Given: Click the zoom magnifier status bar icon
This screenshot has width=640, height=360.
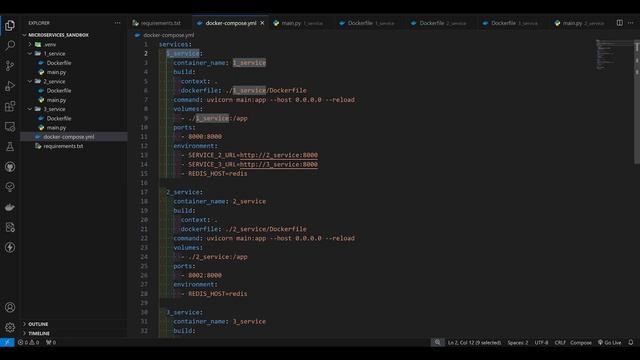Looking at the screenshot, I should tap(438, 342).
